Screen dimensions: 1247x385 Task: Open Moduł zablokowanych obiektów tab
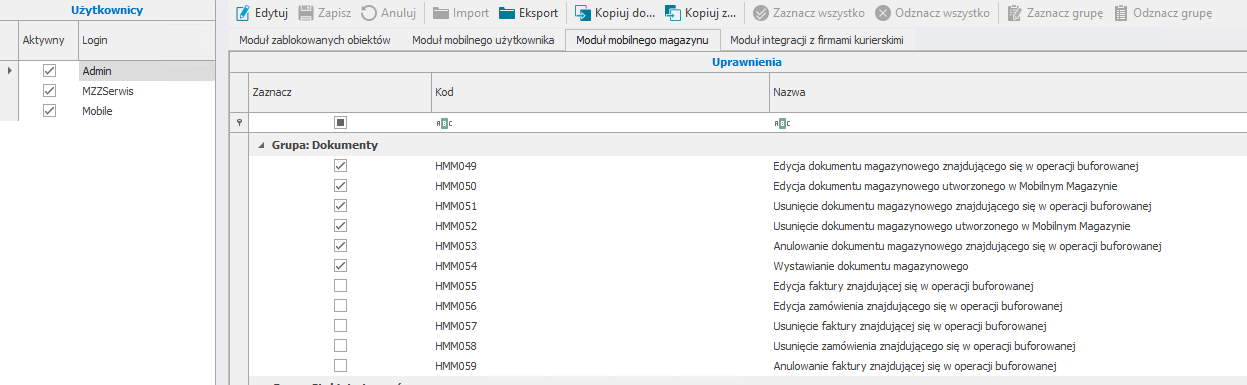click(316, 41)
